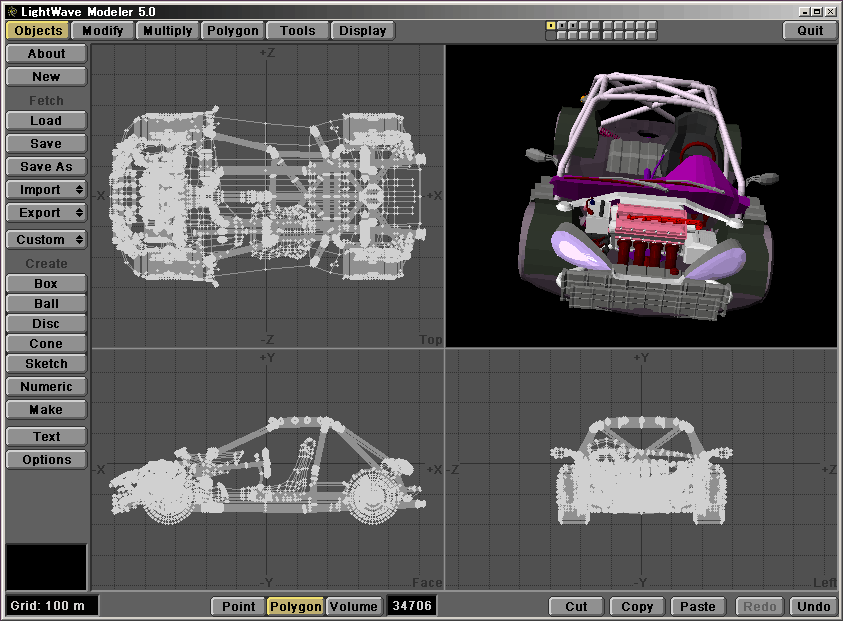Screen dimensions: 843x621
Task: Toggle the second foreground layer button
Action: [x=562, y=25]
